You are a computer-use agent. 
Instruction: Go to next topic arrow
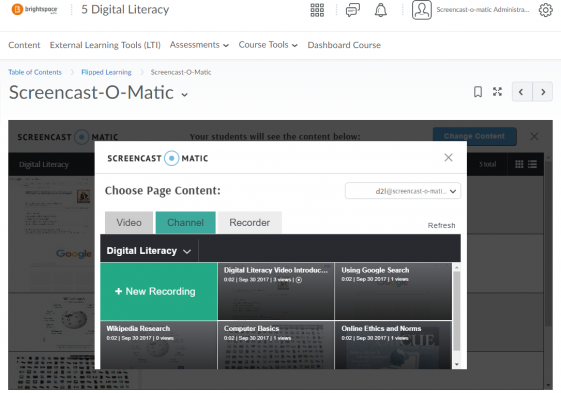(543, 92)
